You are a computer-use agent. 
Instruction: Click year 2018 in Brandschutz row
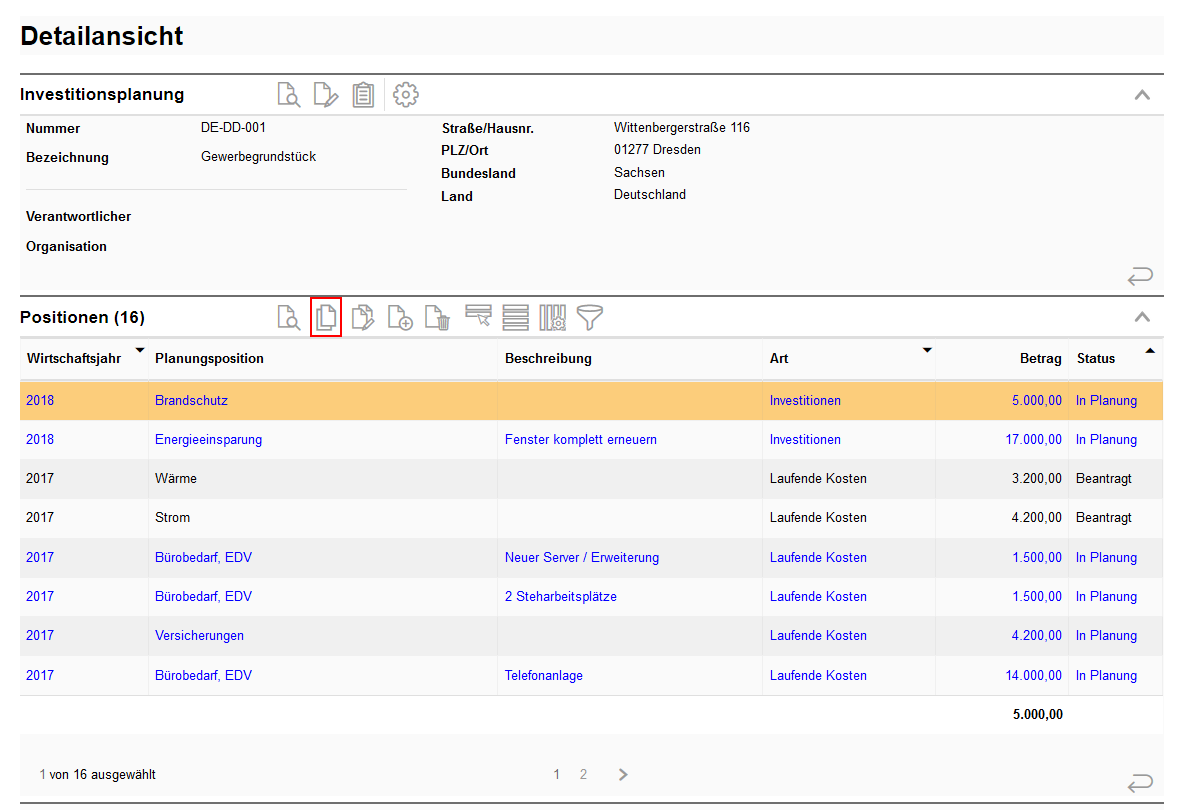40,400
